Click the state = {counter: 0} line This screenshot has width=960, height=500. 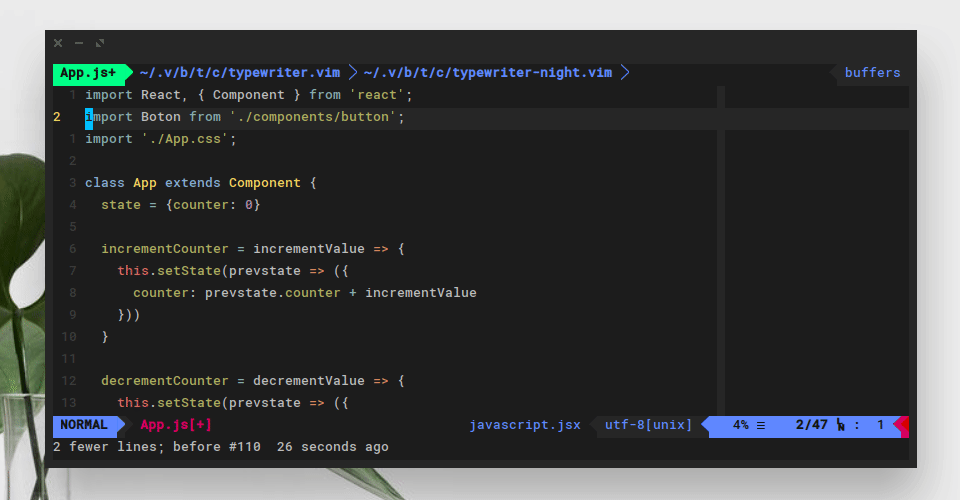[181, 205]
